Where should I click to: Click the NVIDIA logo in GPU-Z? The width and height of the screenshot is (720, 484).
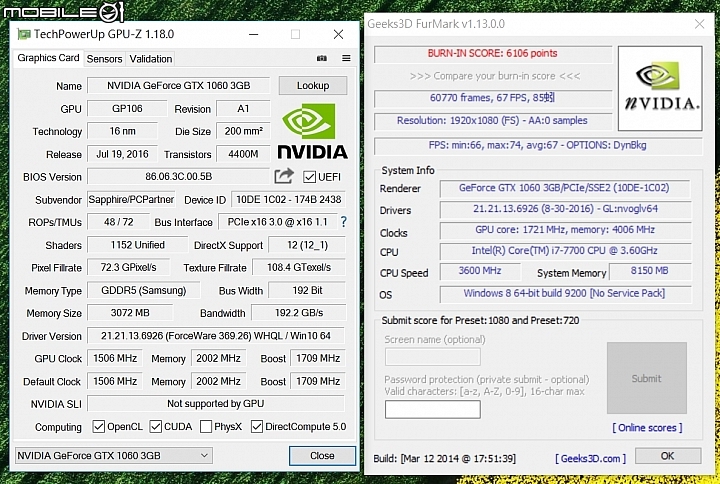(x=313, y=131)
